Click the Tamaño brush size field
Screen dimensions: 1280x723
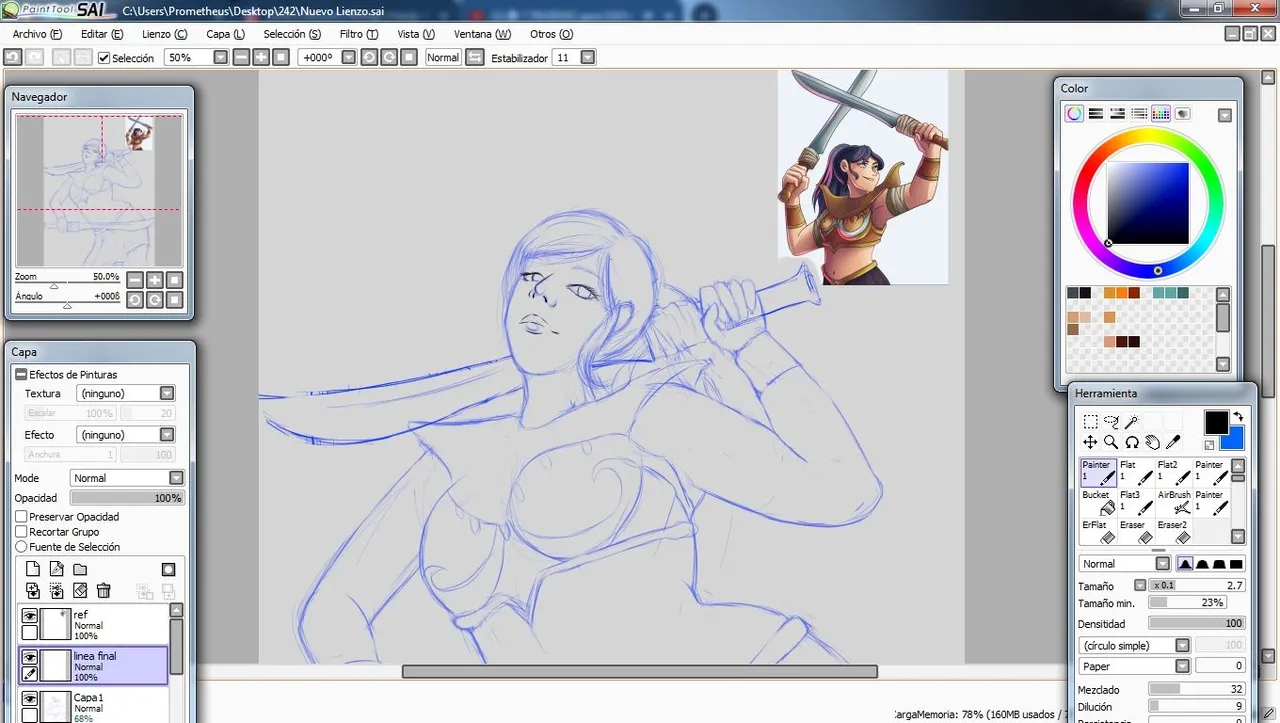pos(1196,585)
